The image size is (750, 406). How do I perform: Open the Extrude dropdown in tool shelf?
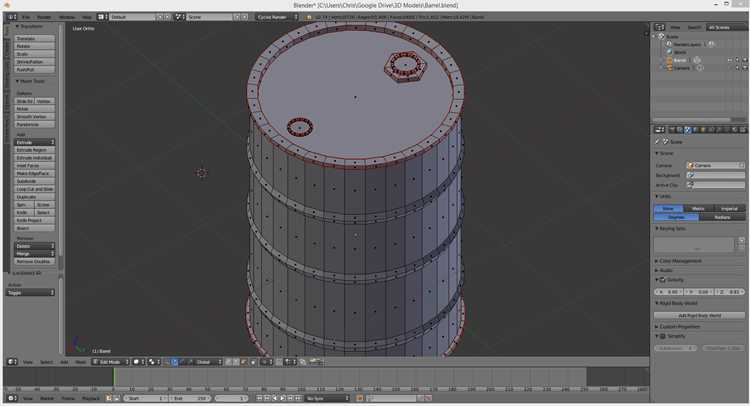point(34,142)
